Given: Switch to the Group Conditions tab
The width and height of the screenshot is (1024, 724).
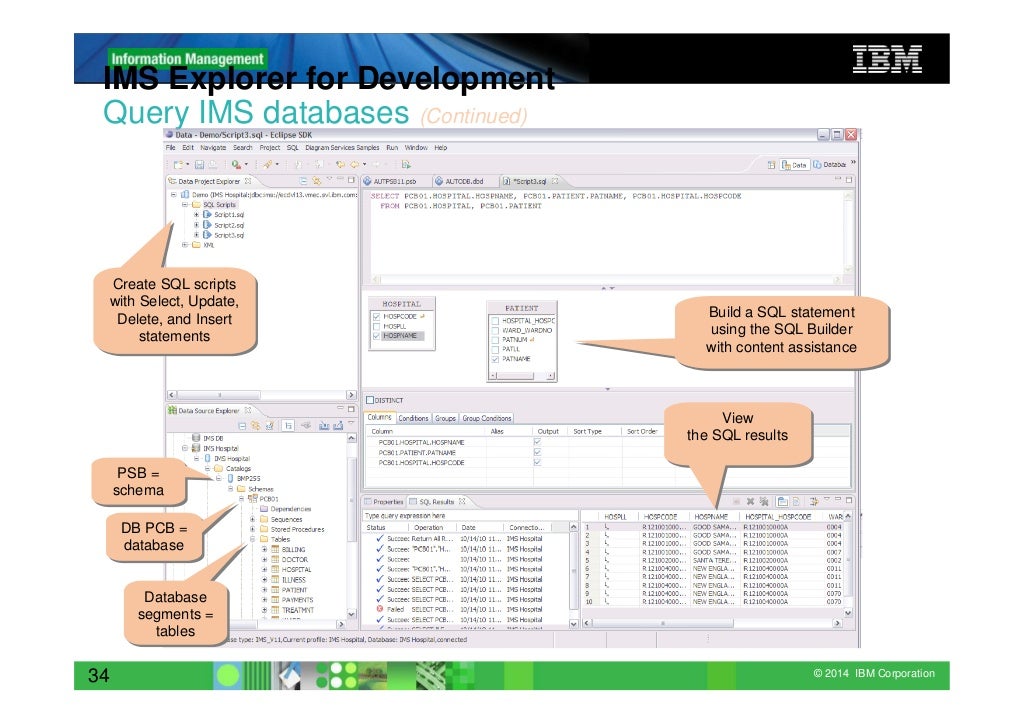Looking at the screenshot, I should pos(487,418).
